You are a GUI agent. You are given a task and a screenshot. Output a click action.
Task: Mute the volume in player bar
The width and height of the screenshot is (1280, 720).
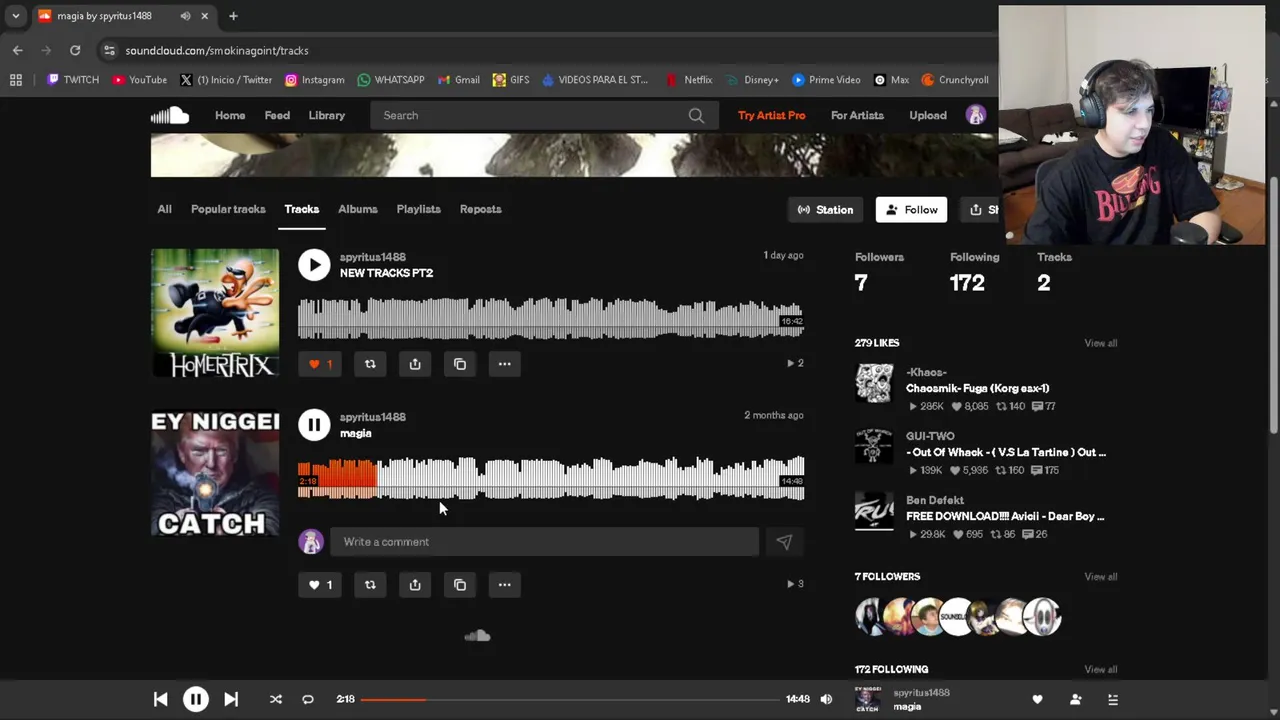pyautogui.click(x=826, y=700)
